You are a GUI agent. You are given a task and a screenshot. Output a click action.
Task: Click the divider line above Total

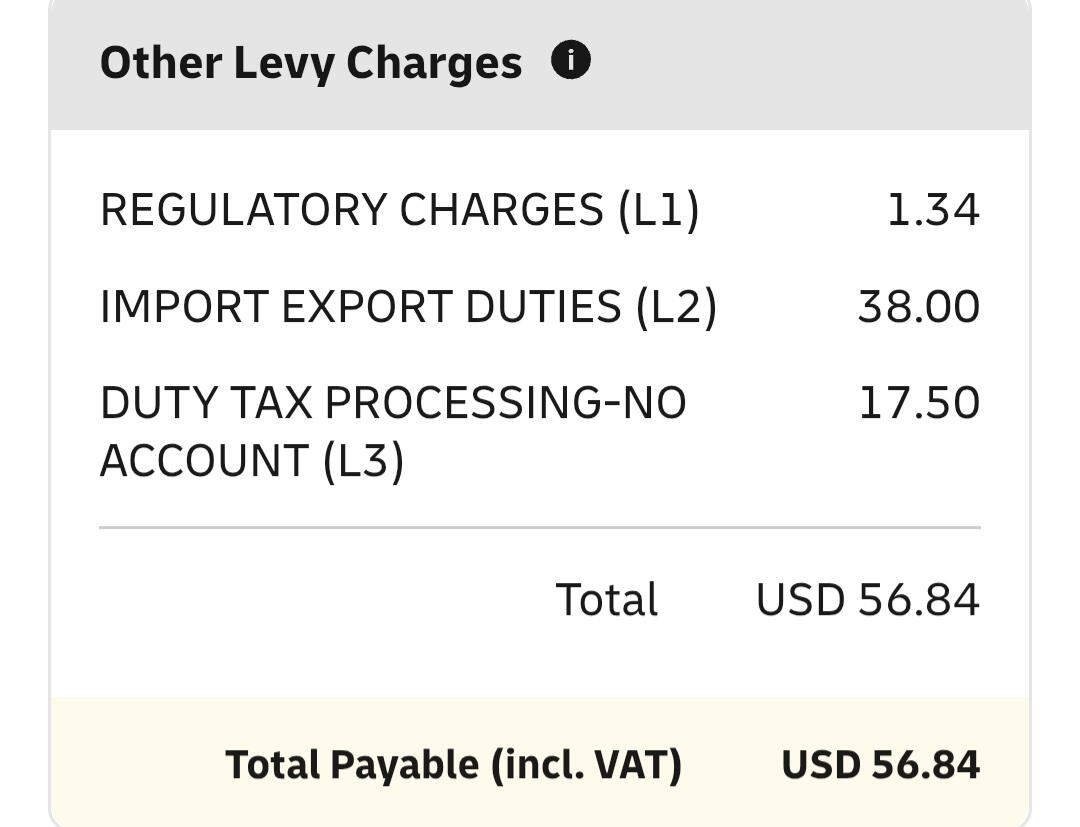(540, 527)
